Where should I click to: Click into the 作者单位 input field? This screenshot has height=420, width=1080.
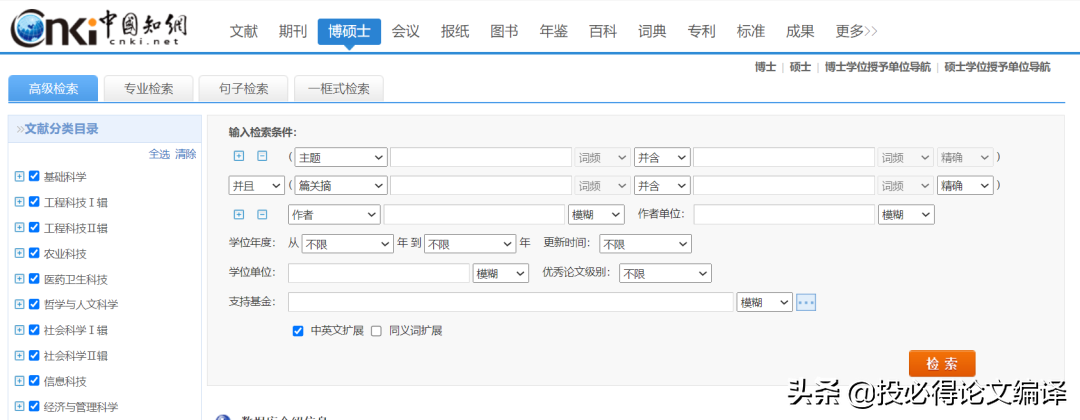coord(784,214)
